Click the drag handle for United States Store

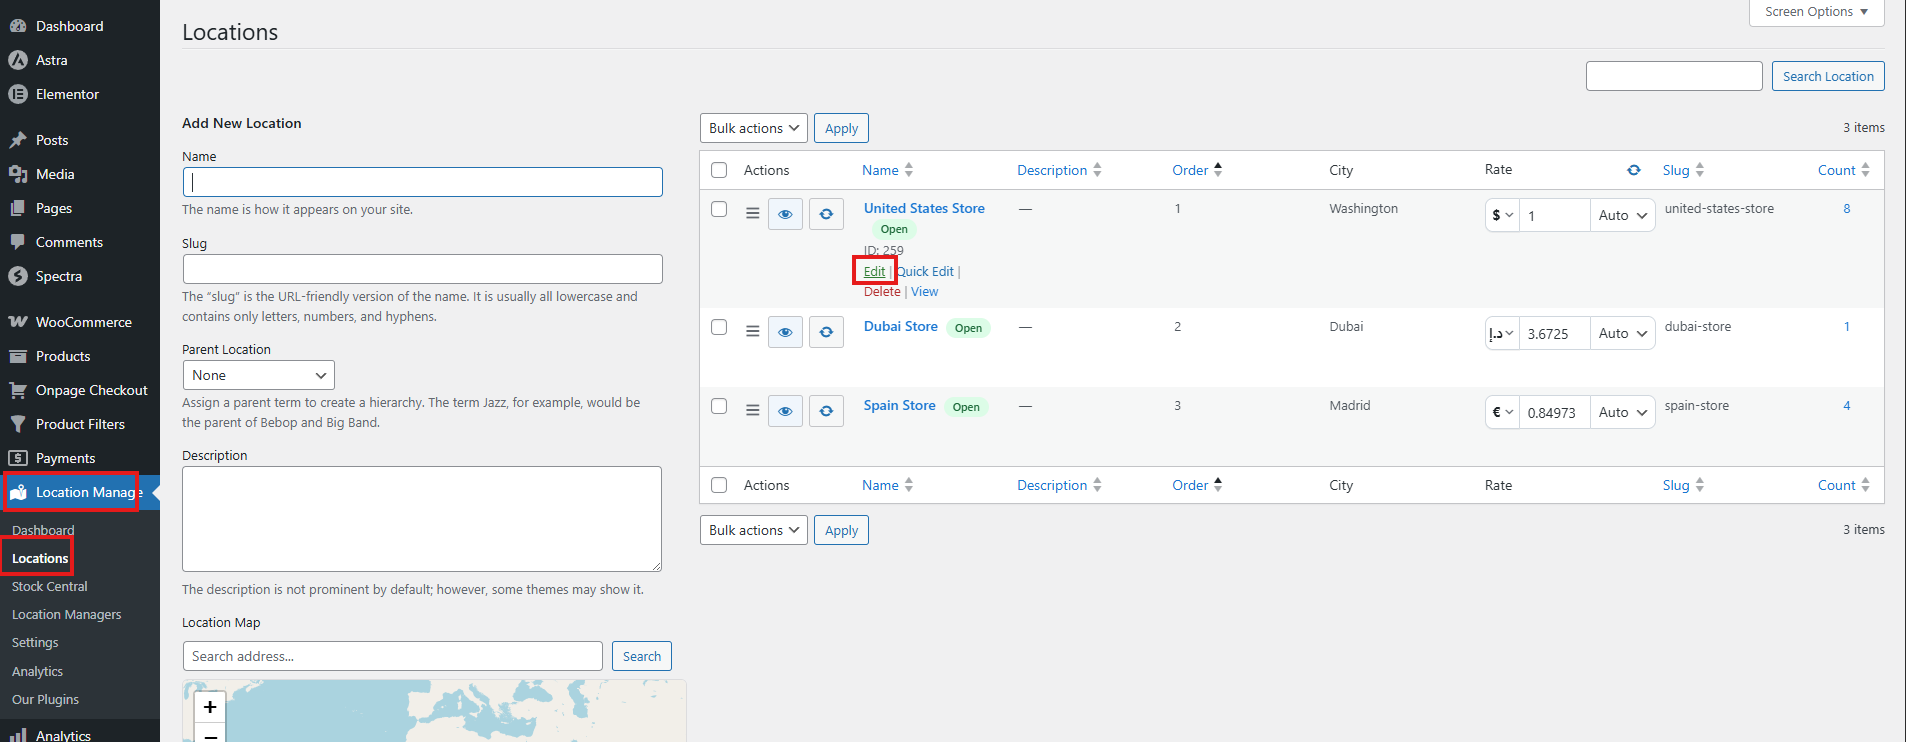point(753,213)
